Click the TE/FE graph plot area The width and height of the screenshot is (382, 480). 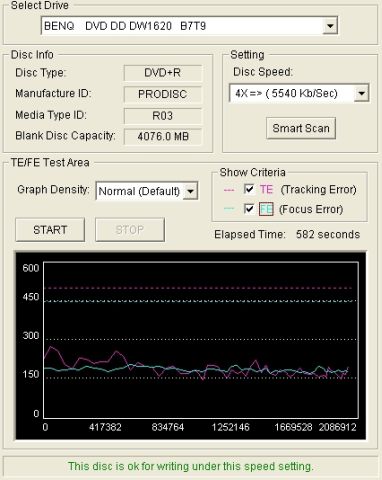pos(201,340)
